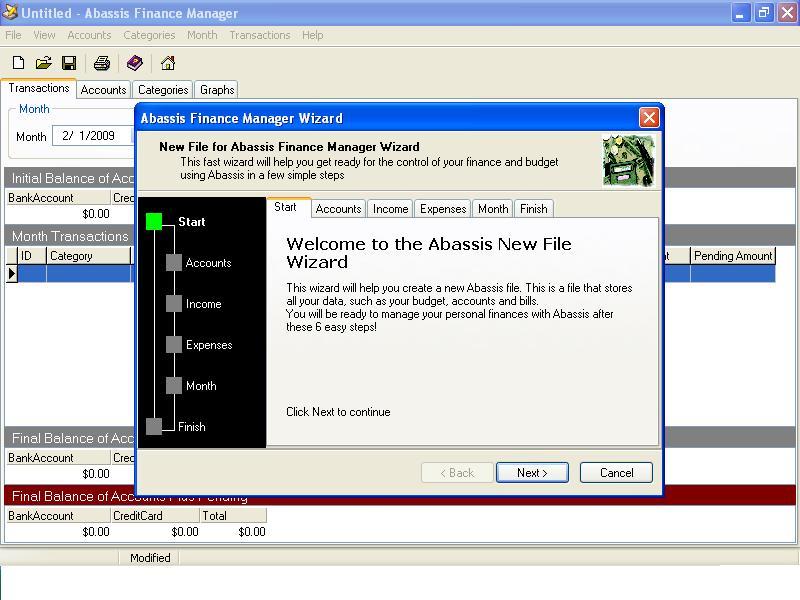The height and width of the screenshot is (600, 800).
Task: Click the printer icon in toolbar
Action: (x=101, y=63)
